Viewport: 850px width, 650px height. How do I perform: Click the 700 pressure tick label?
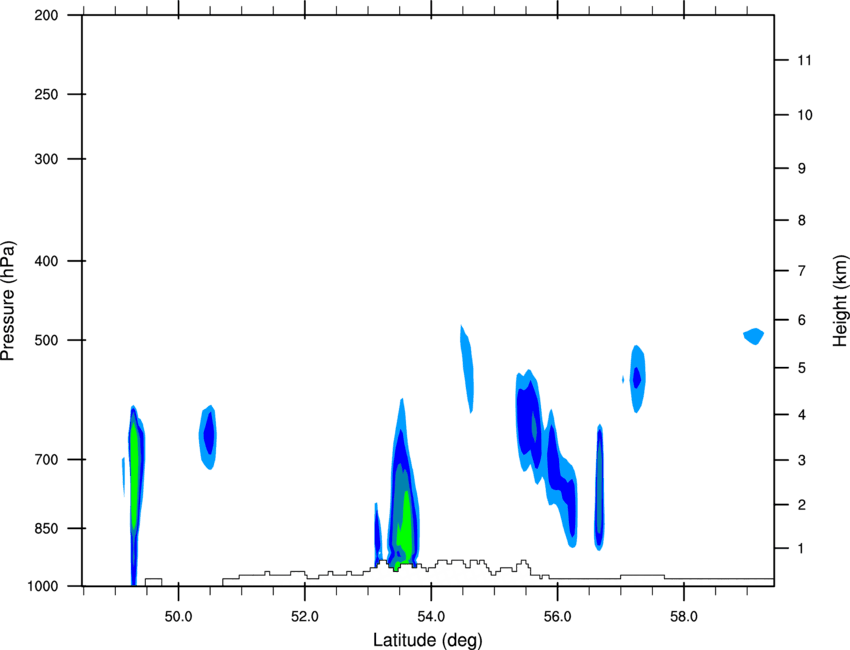(46, 459)
